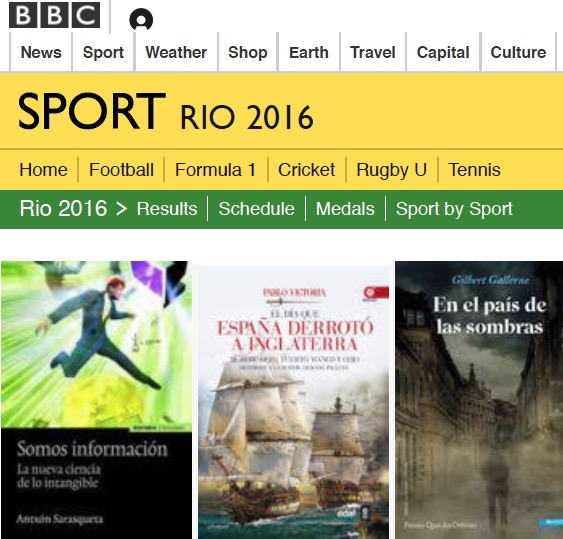The height and width of the screenshot is (539, 563).
Task: Visit the Travel section
Action: (x=373, y=52)
